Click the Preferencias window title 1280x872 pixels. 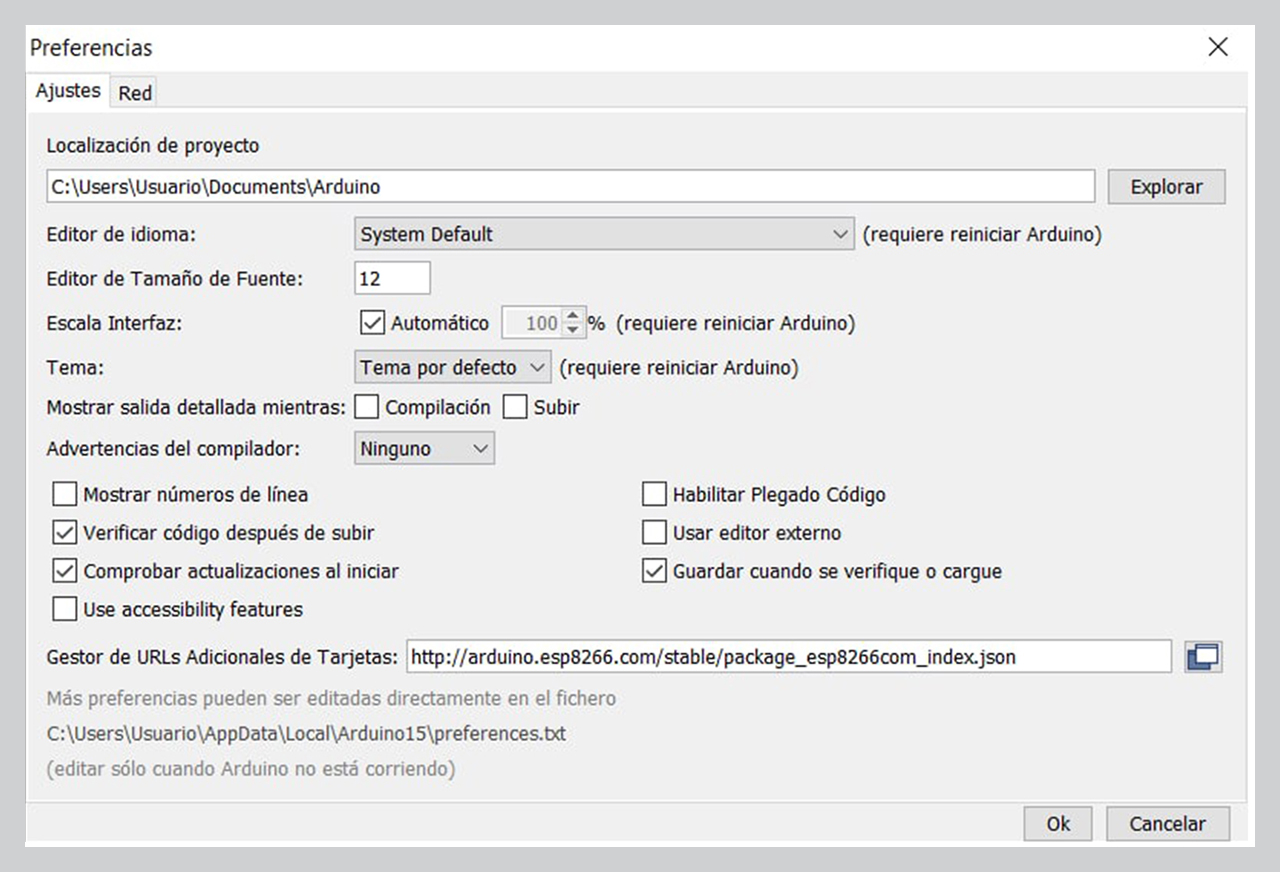point(91,47)
